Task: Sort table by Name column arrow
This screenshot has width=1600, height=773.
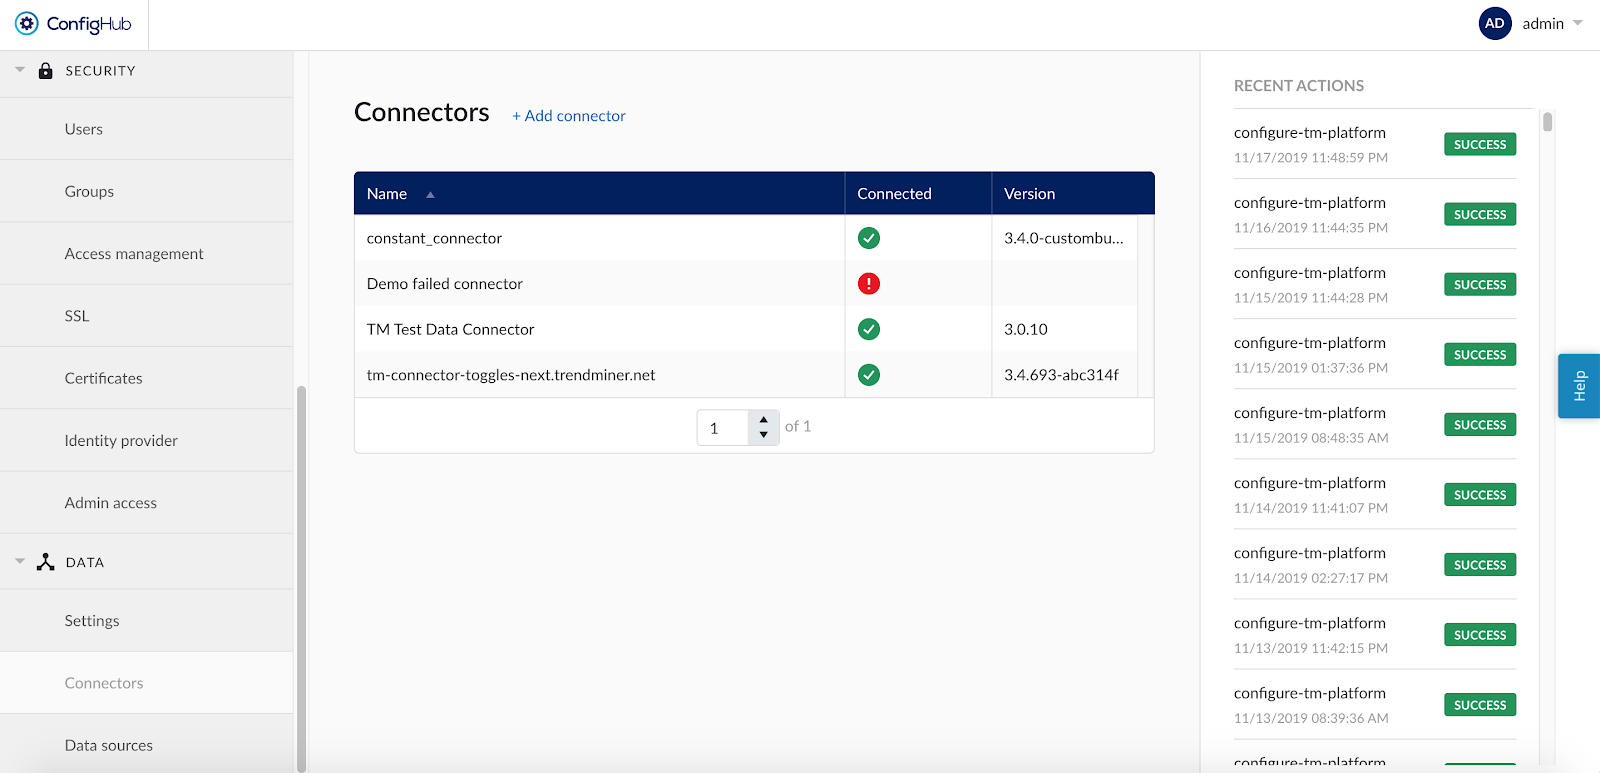Action: (430, 195)
